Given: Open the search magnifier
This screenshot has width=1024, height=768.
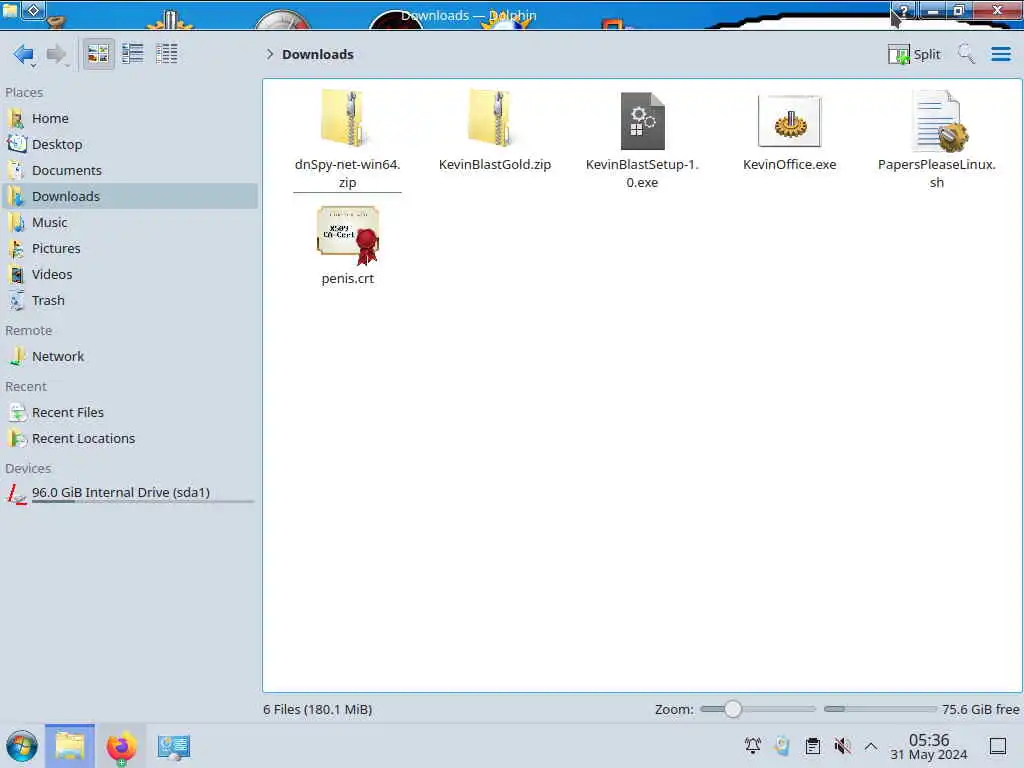Looking at the screenshot, I should [966, 54].
